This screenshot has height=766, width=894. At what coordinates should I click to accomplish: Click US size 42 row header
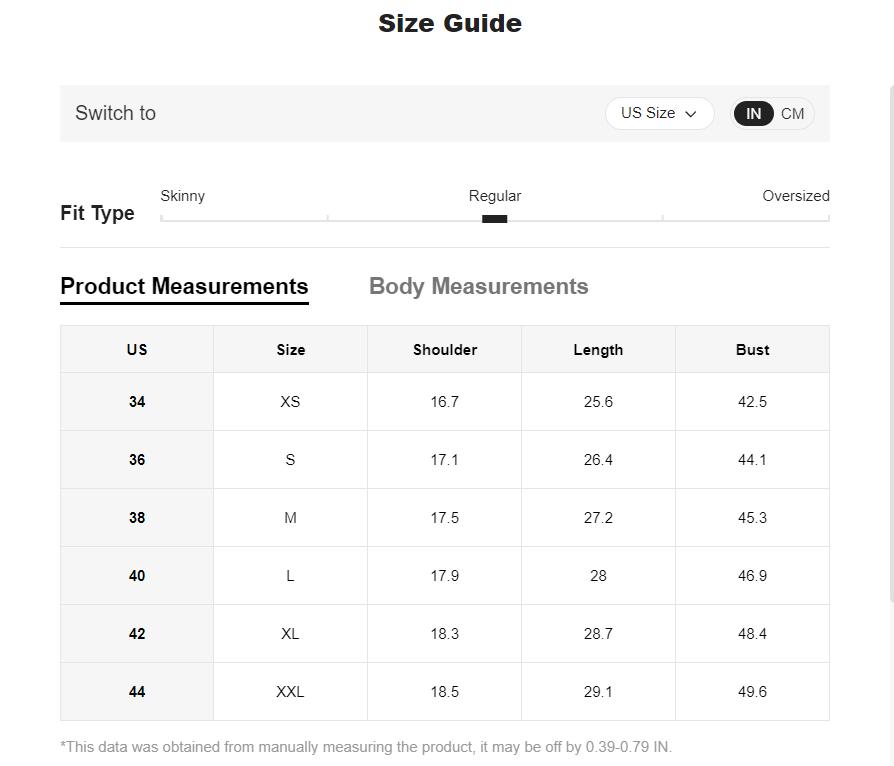137,633
